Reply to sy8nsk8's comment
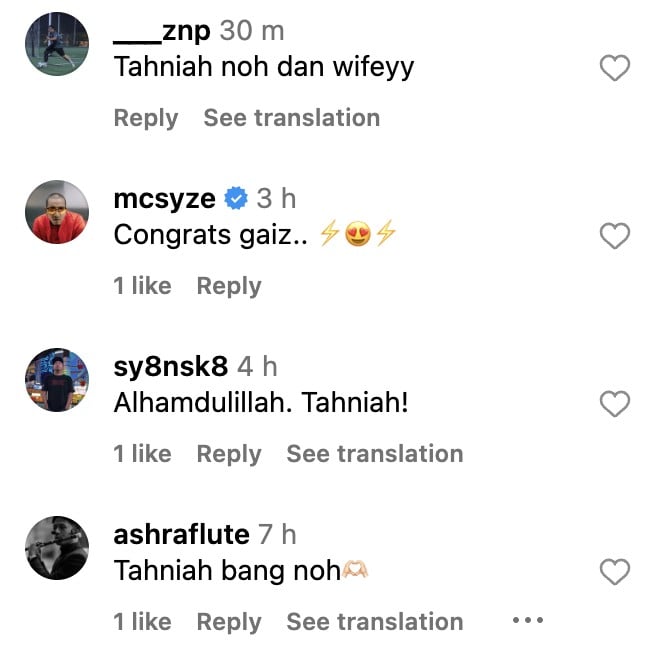The image size is (654, 666). pyautogui.click(x=229, y=454)
